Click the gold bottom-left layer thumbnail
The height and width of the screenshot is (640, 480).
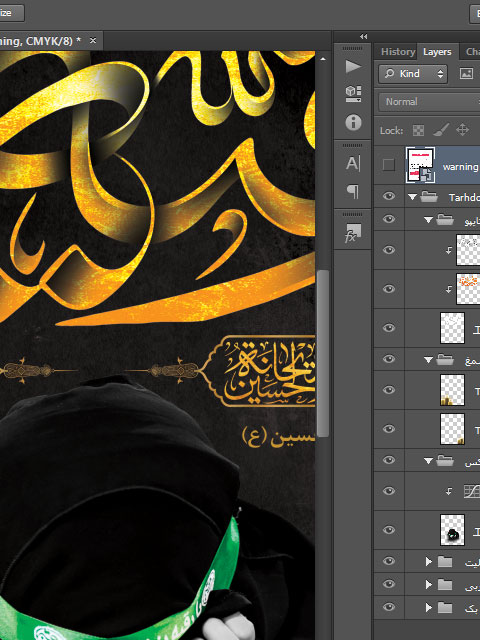click(x=452, y=390)
